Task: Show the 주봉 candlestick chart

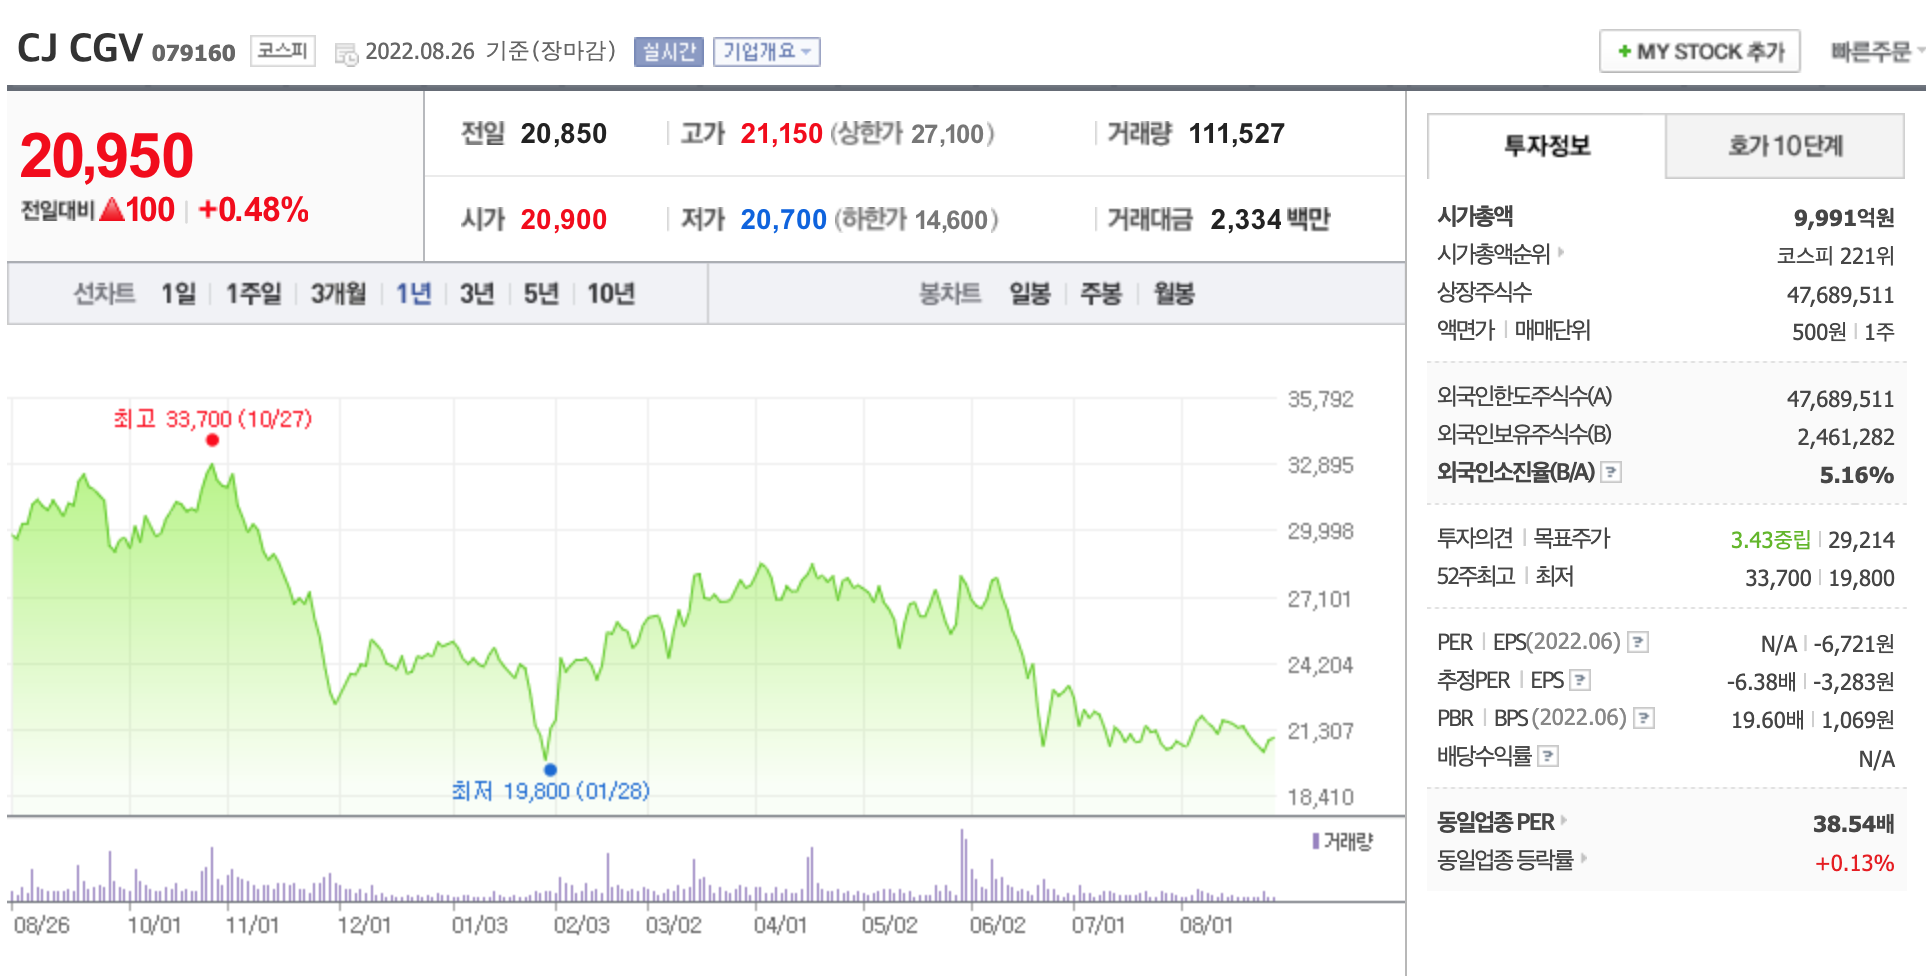Action: point(1101,293)
